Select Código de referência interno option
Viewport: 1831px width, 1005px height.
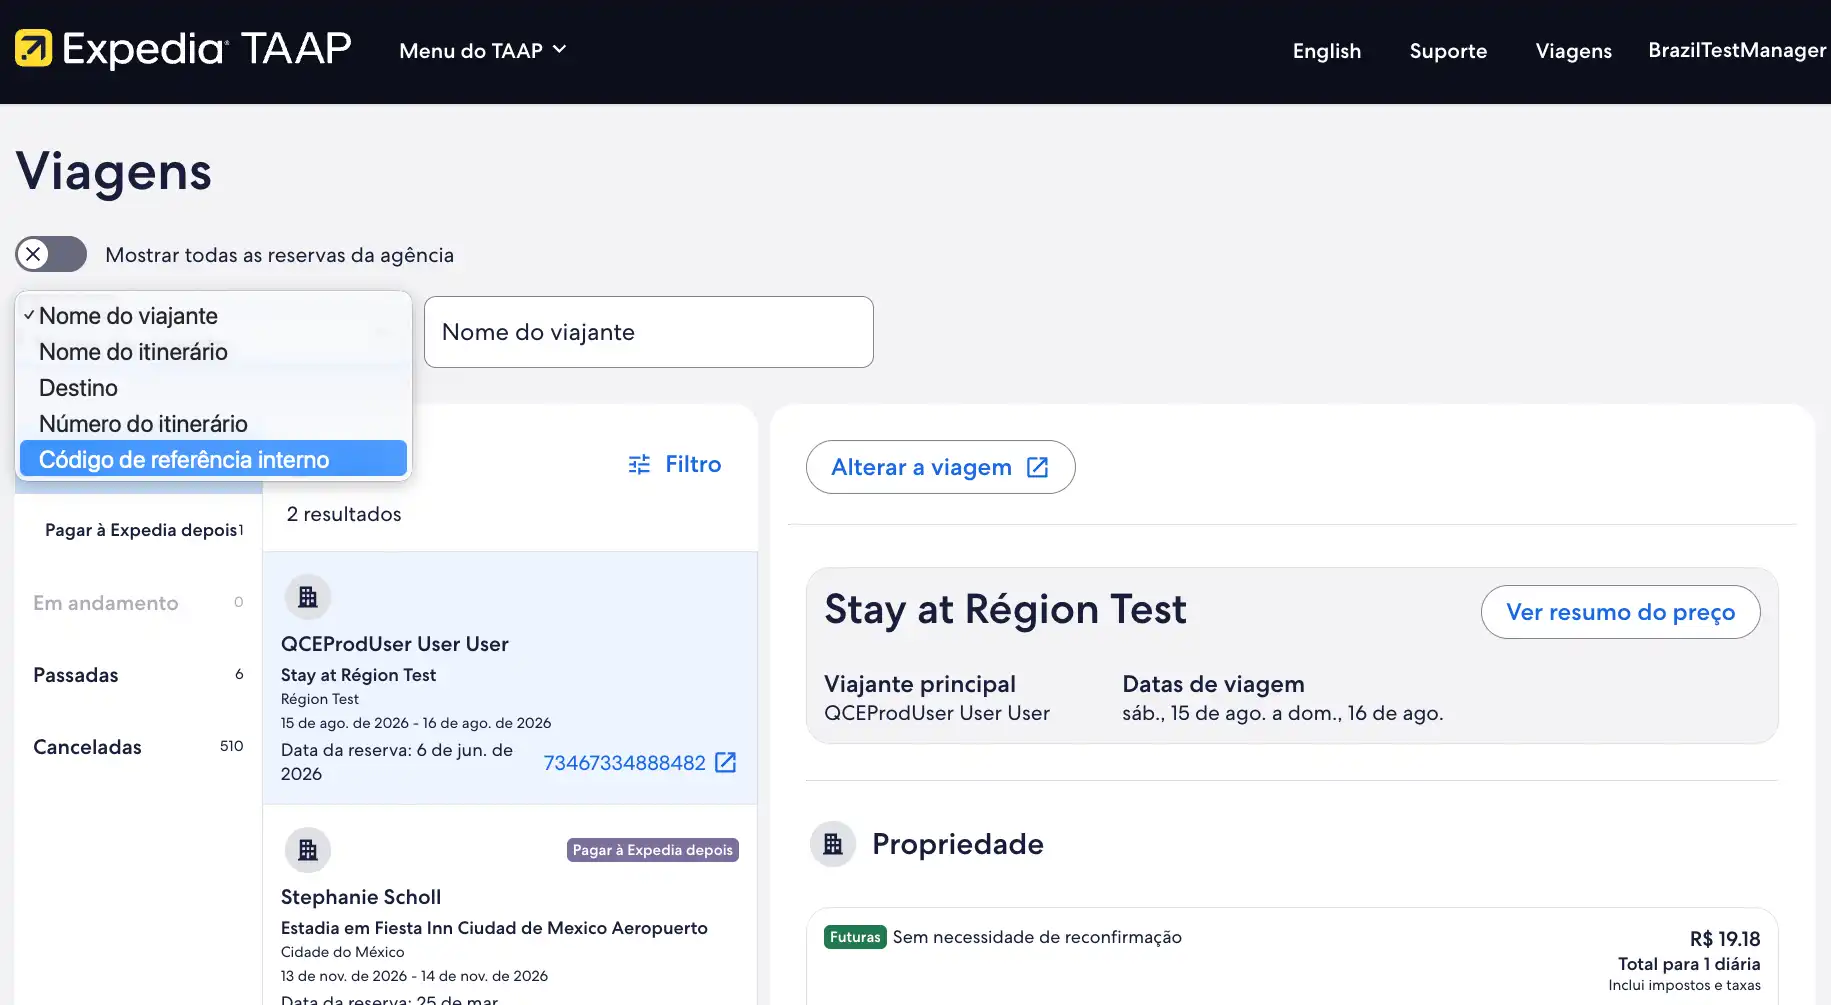coord(213,459)
